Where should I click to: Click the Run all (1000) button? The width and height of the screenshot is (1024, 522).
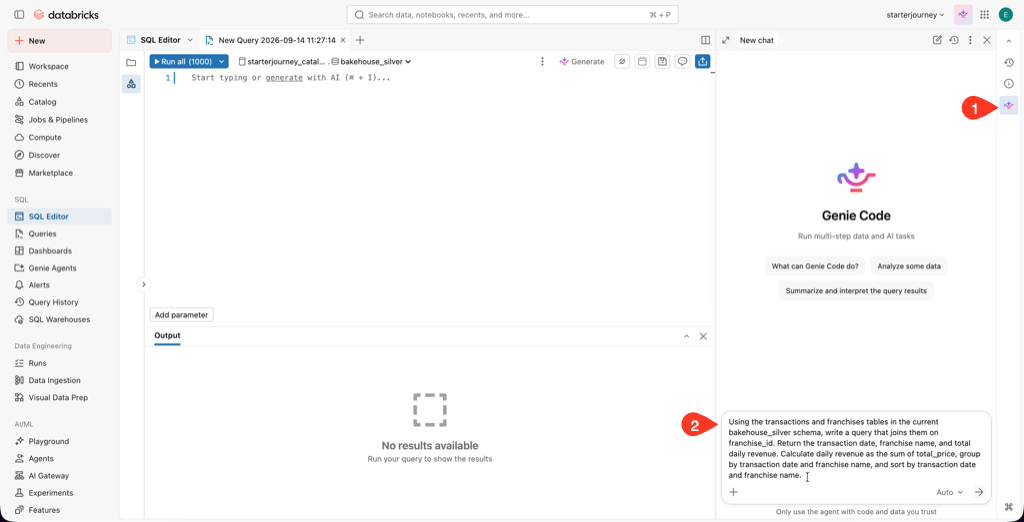pyautogui.click(x=182, y=61)
